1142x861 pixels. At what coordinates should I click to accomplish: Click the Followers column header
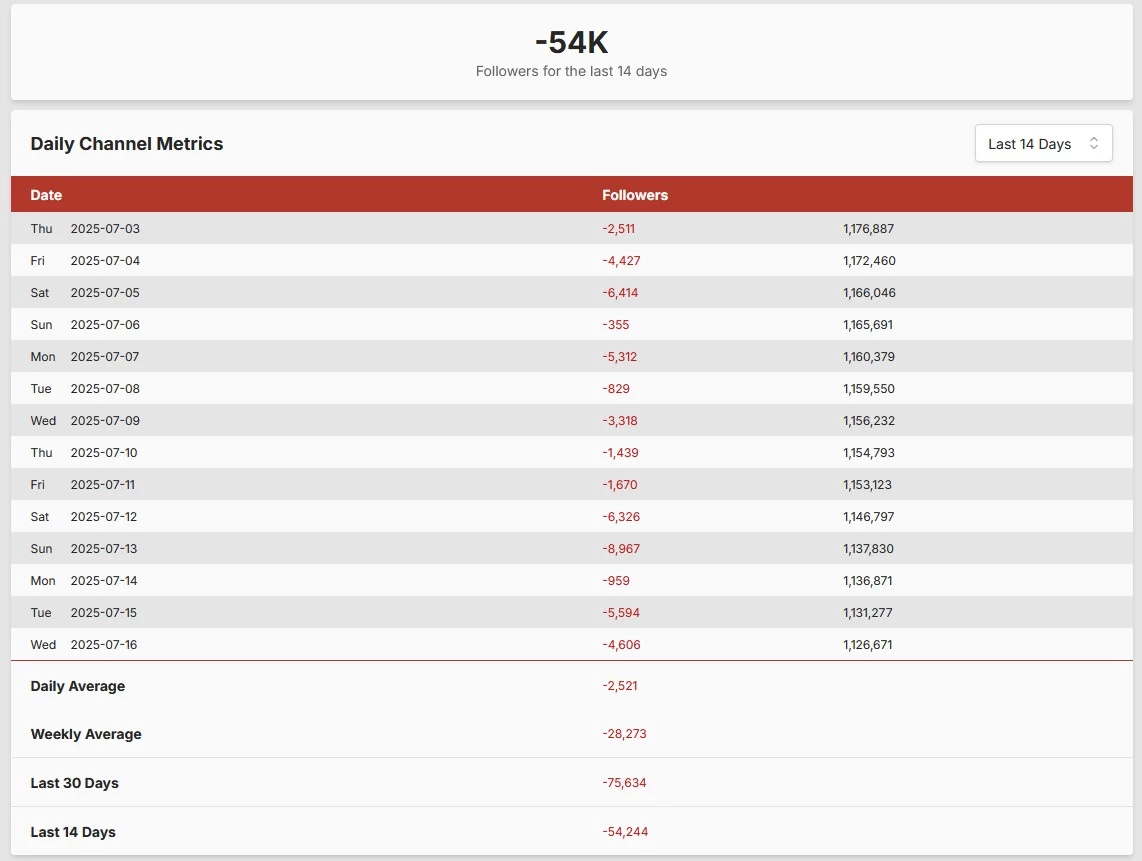coord(635,195)
